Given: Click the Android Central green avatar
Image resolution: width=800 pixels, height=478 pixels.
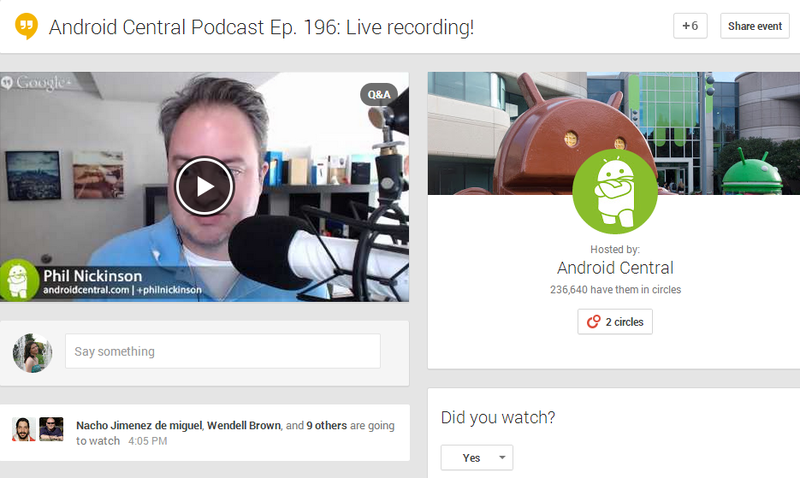Looking at the screenshot, I should (x=615, y=191).
